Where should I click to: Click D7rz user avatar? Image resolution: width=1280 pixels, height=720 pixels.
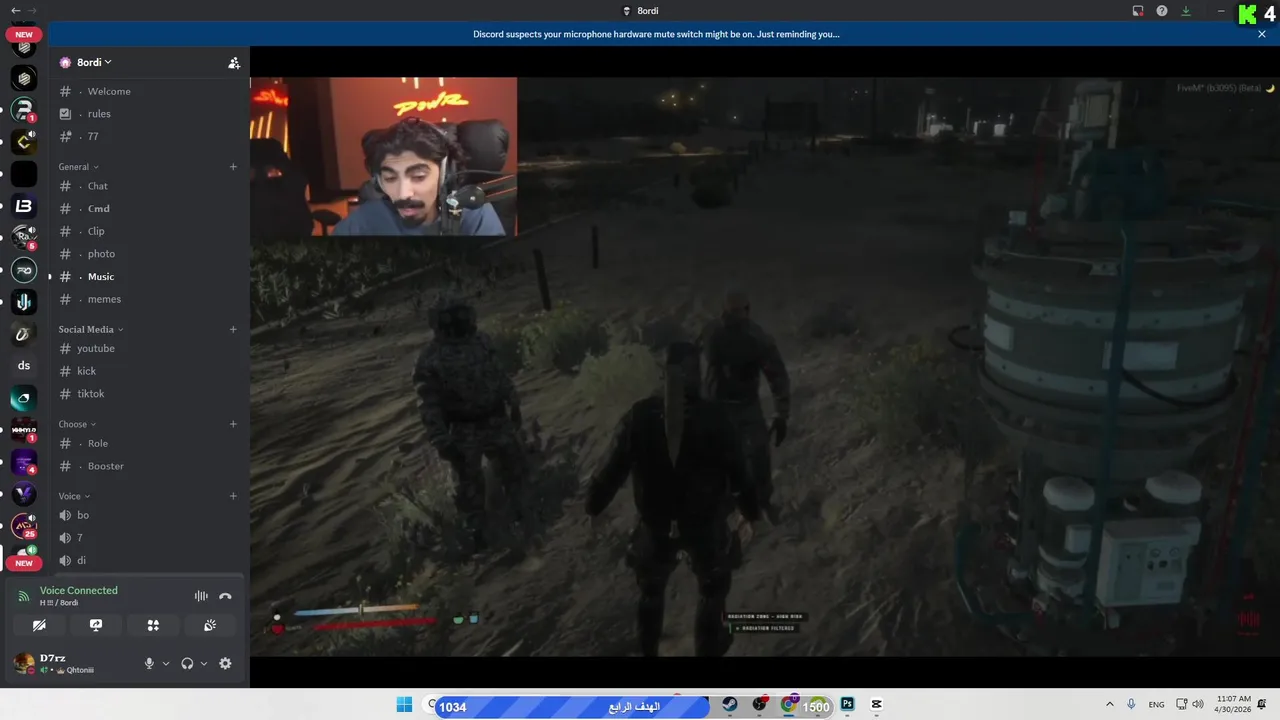coord(24,663)
